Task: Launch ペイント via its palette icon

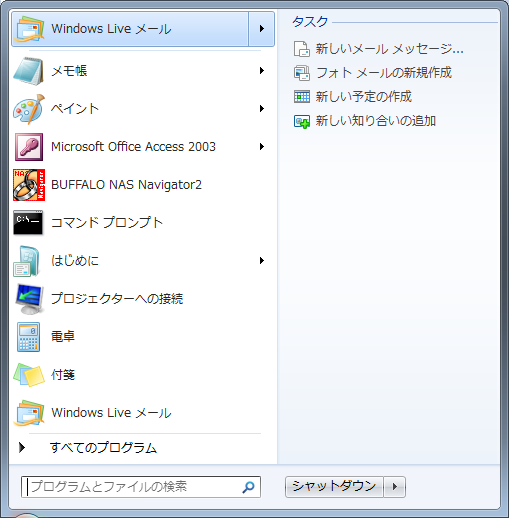Action: click(x=28, y=109)
